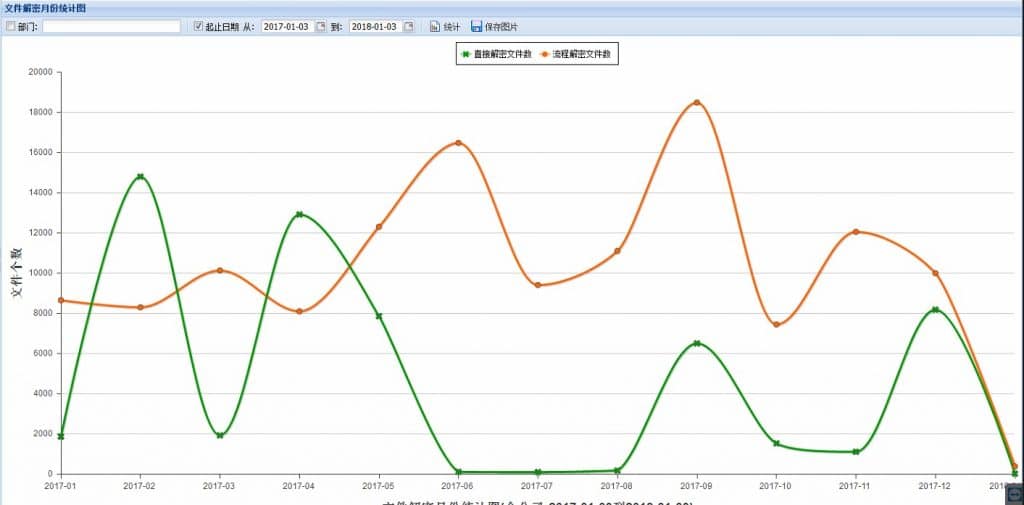Select the orange data point at 2017-06
Image resolution: width=1024 pixels, height=505 pixels.
coord(458,142)
